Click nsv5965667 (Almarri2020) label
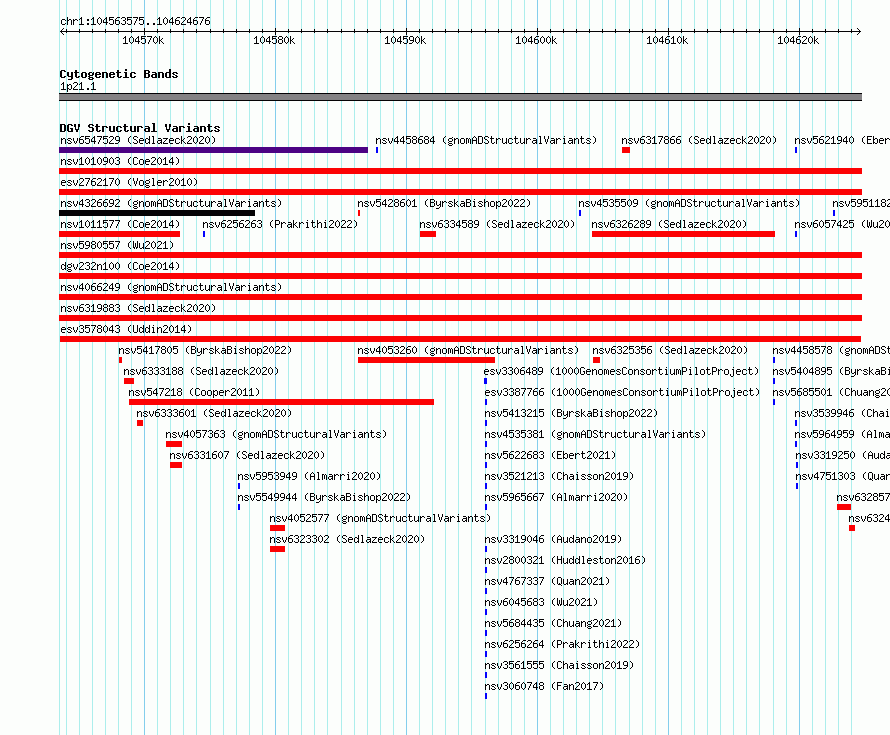890x735 pixels. tap(556, 497)
